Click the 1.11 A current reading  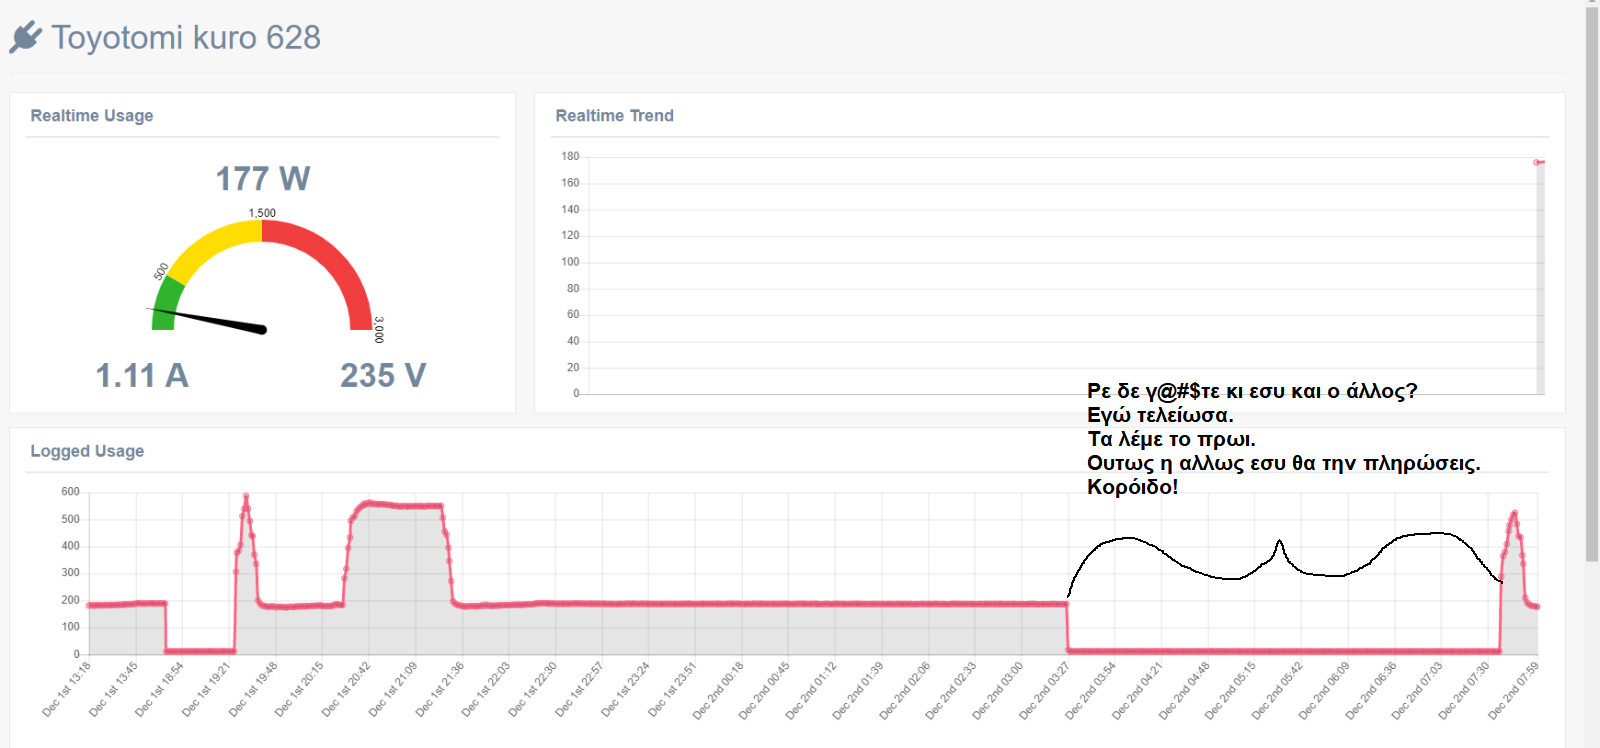142,375
